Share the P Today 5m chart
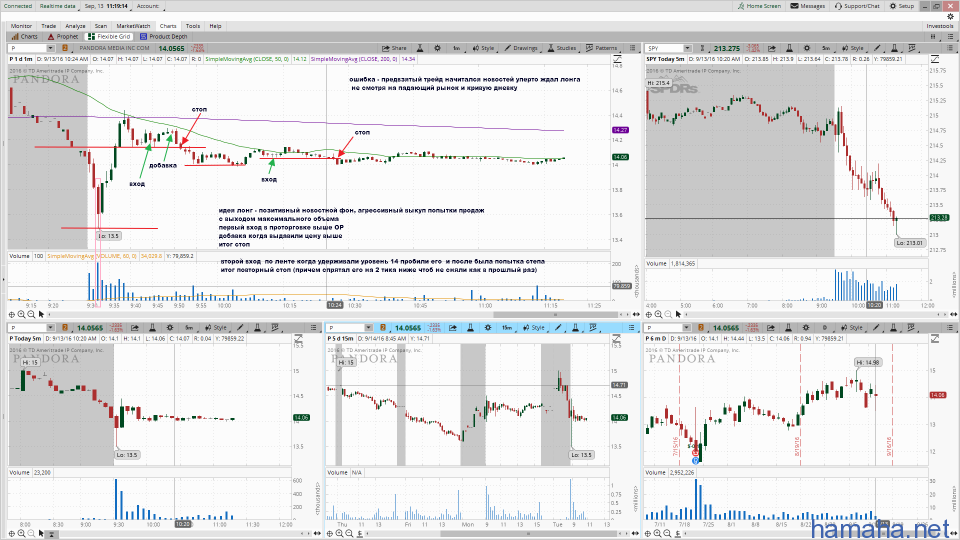The height and width of the screenshot is (540, 960). coord(135,328)
